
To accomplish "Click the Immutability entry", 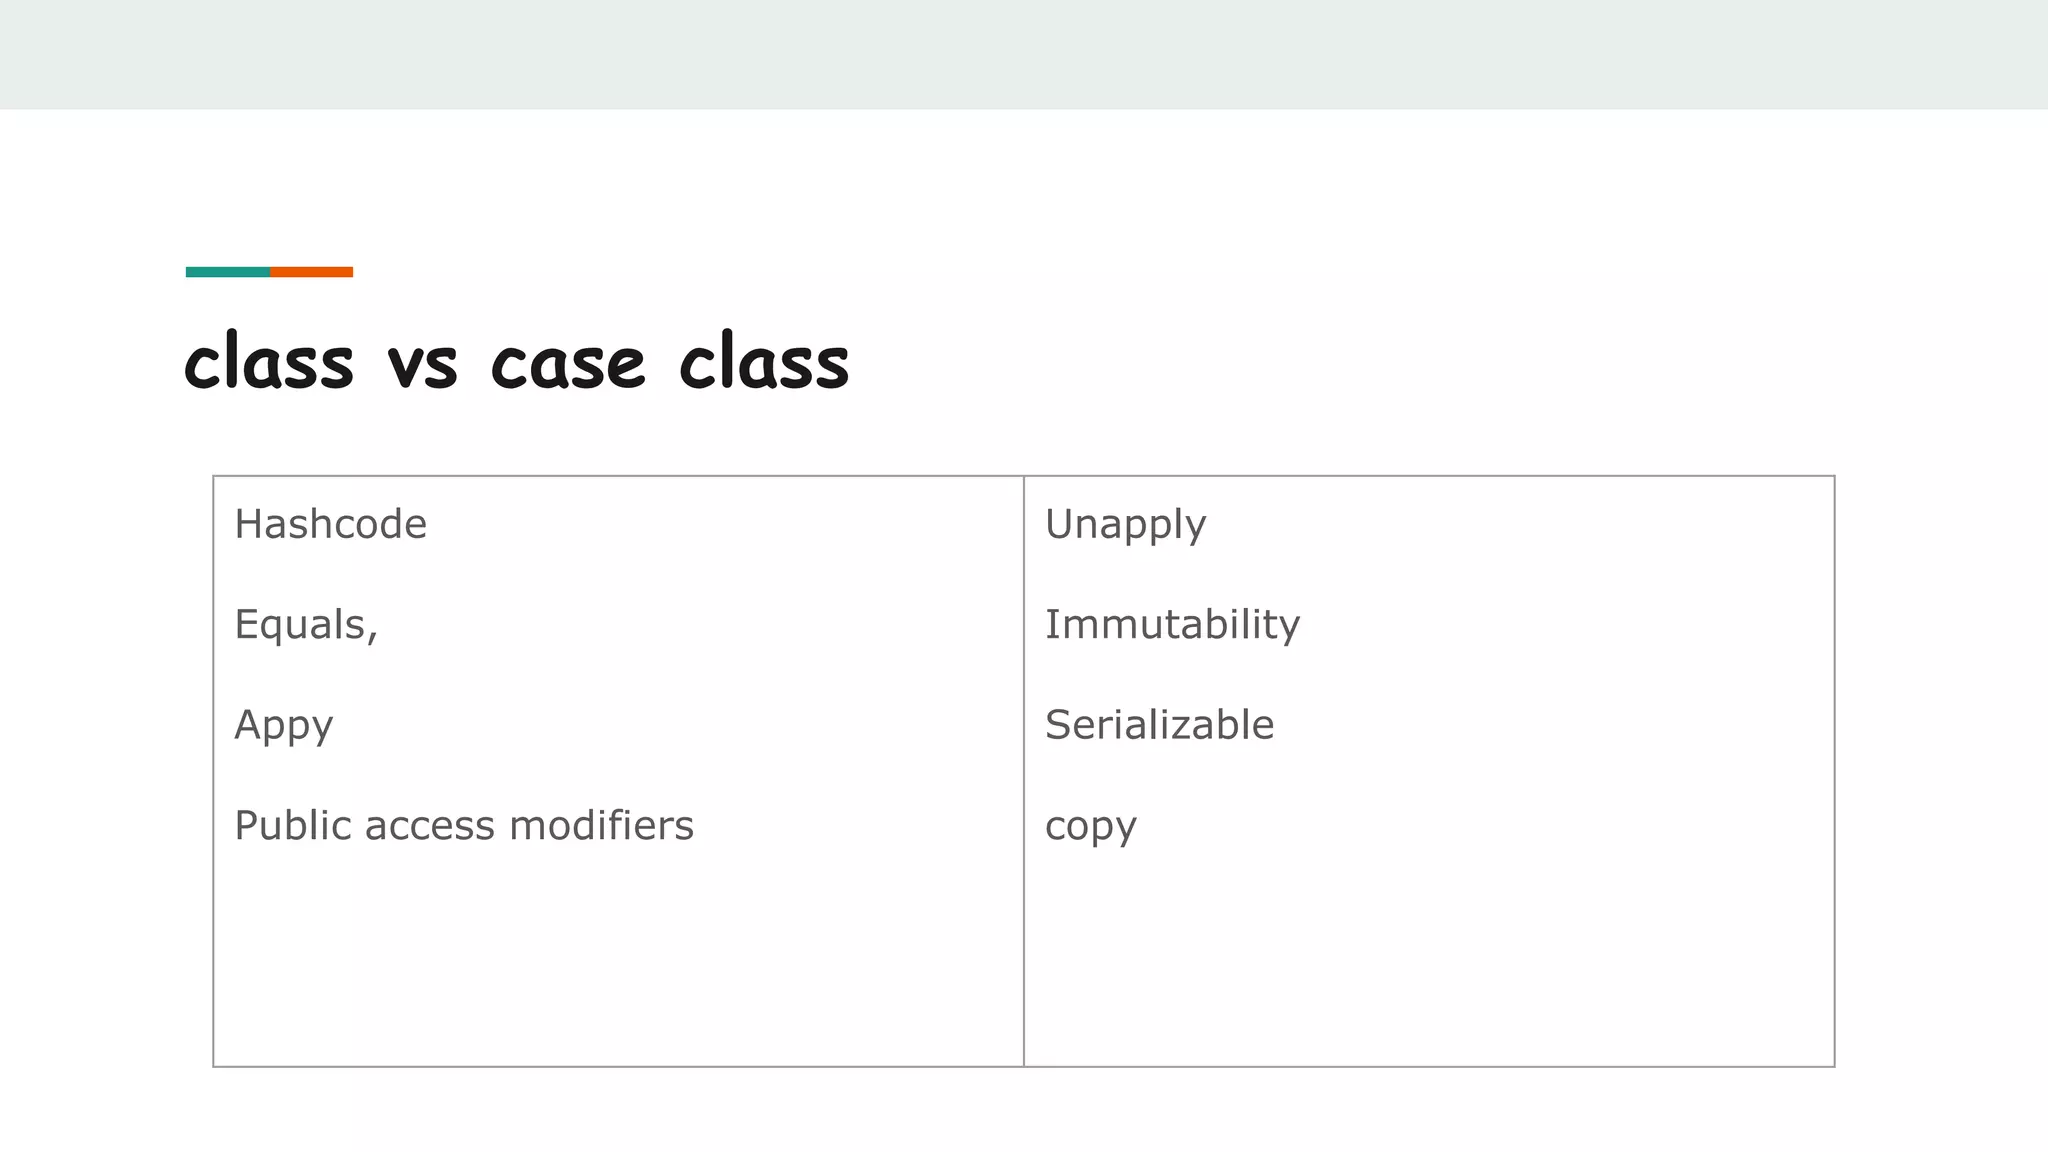I will click(1172, 626).
